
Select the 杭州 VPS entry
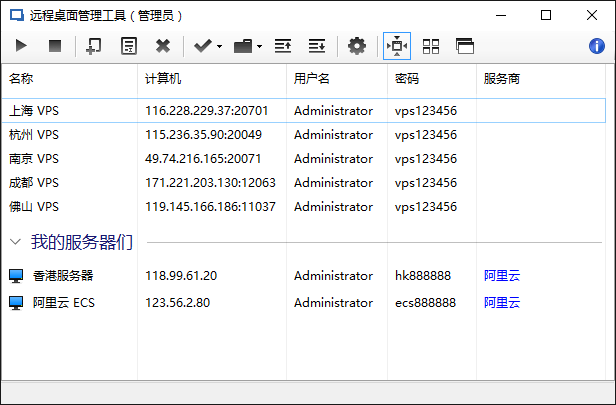tap(34, 135)
